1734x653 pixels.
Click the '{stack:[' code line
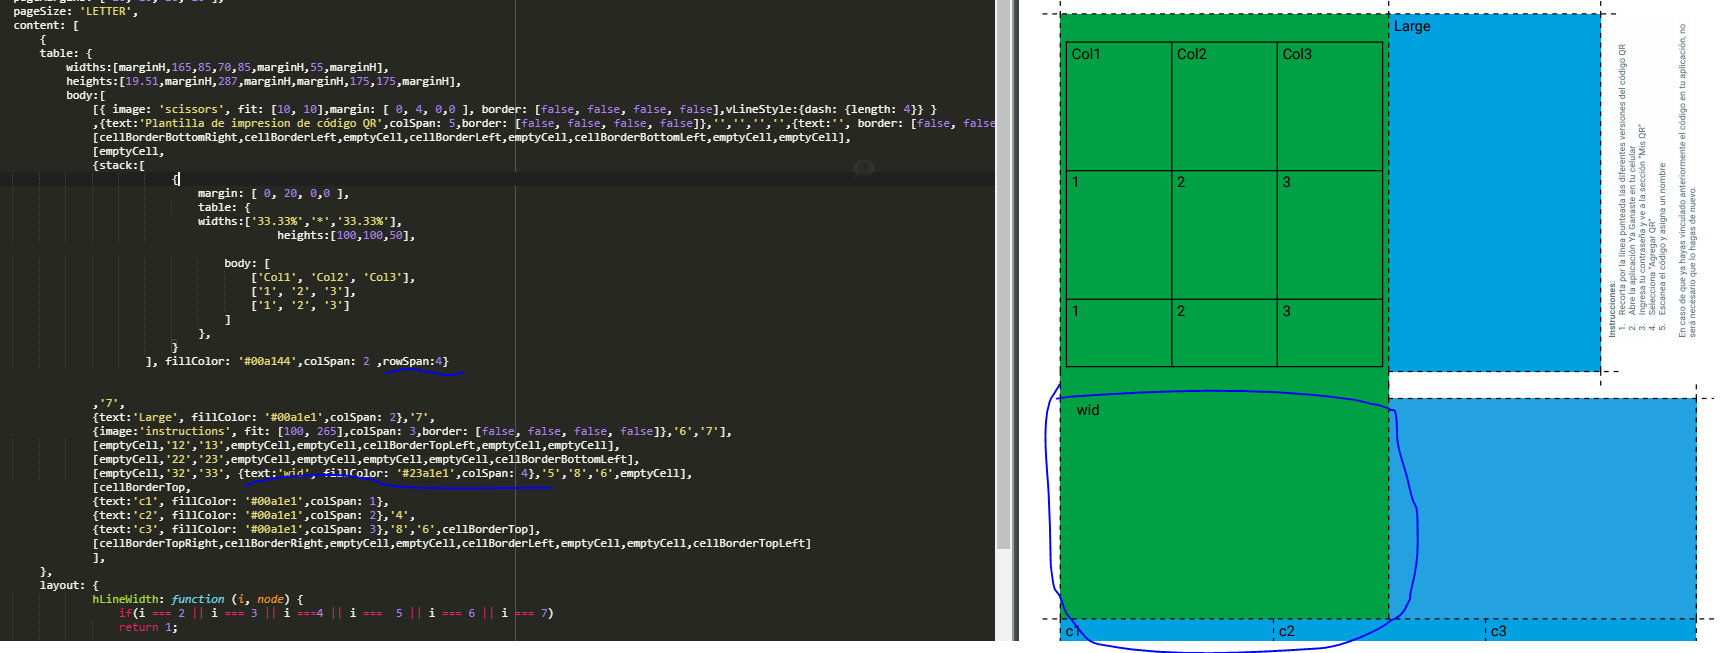click(119, 166)
